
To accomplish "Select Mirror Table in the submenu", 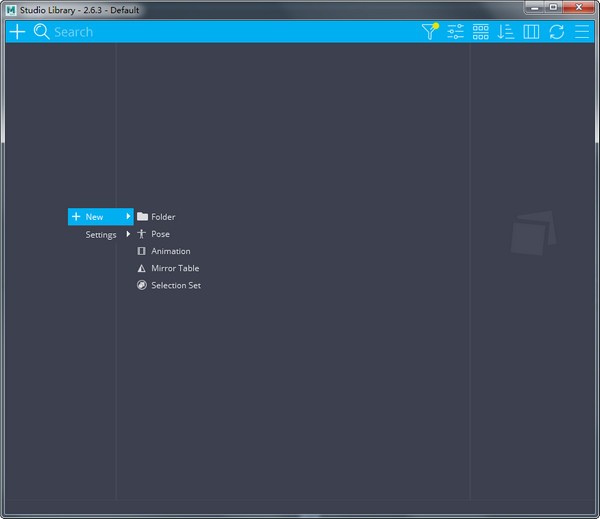I will click(x=175, y=268).
